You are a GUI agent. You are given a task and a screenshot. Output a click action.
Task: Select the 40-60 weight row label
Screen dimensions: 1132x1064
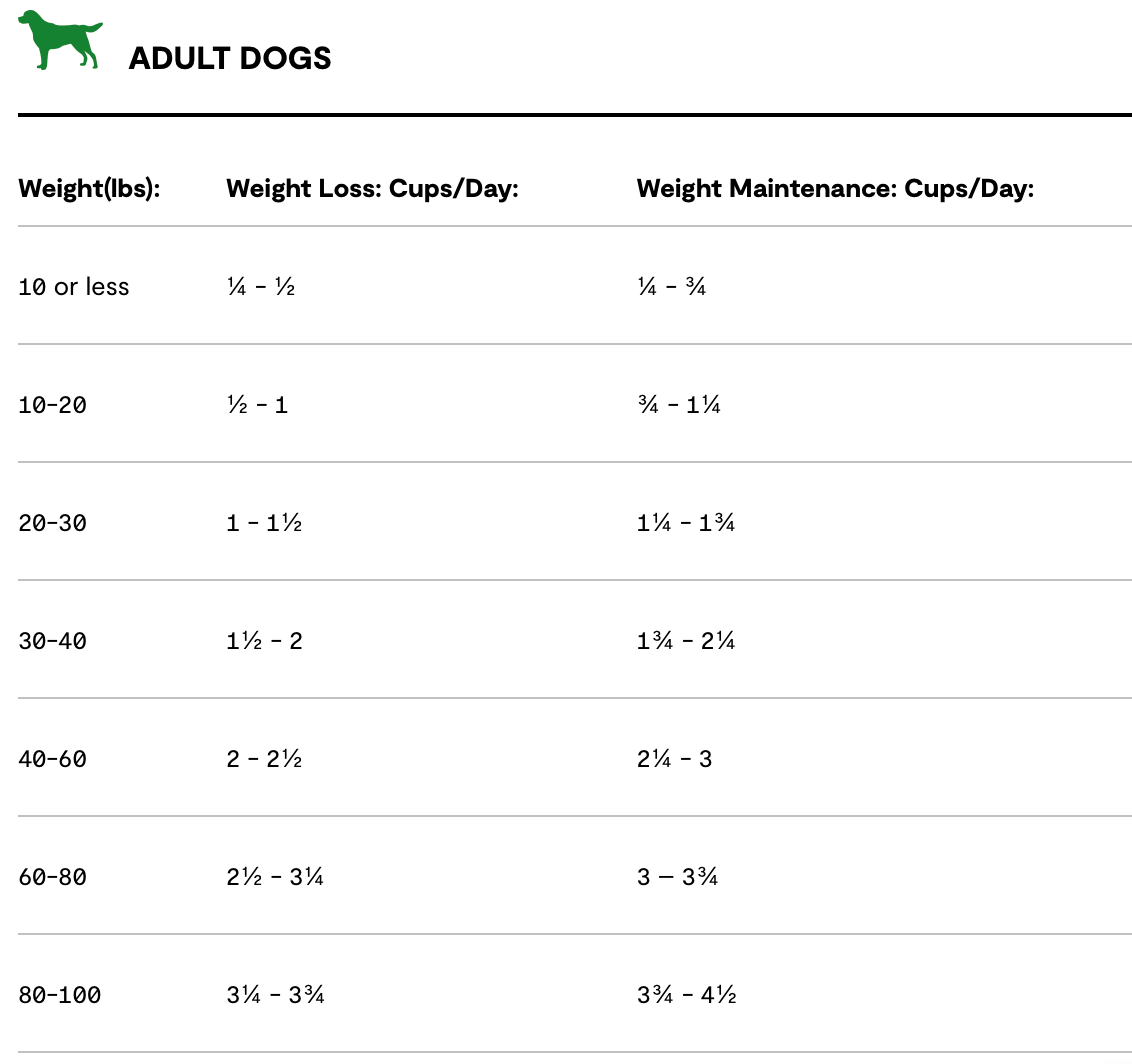(x=53, y=759)
